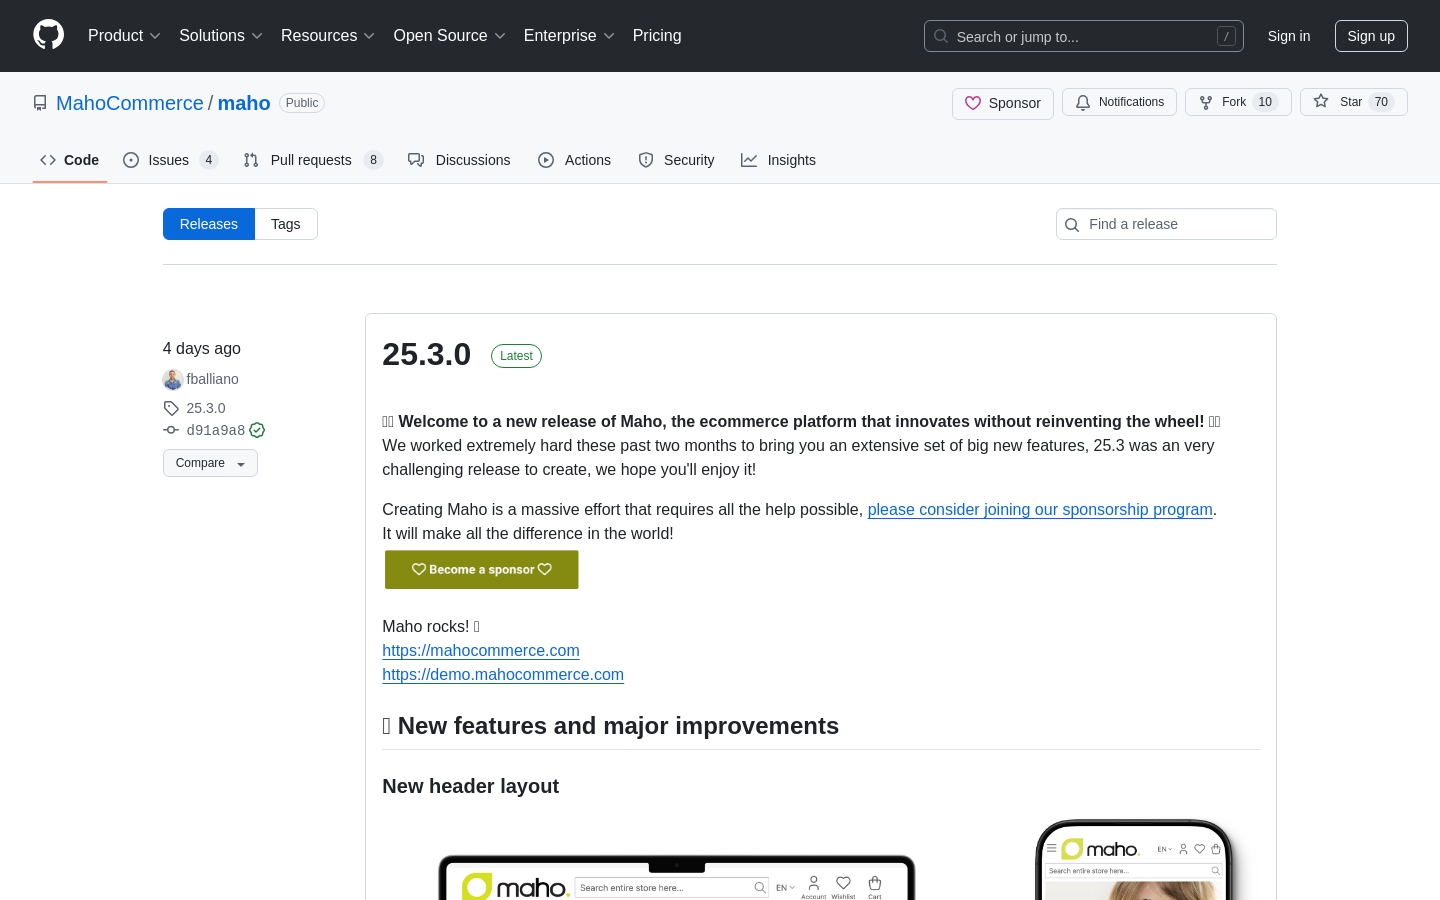The width and height of the screenshot is (1440, 900).
Task: Select the Releases view
Action: [x=209, y=224]
